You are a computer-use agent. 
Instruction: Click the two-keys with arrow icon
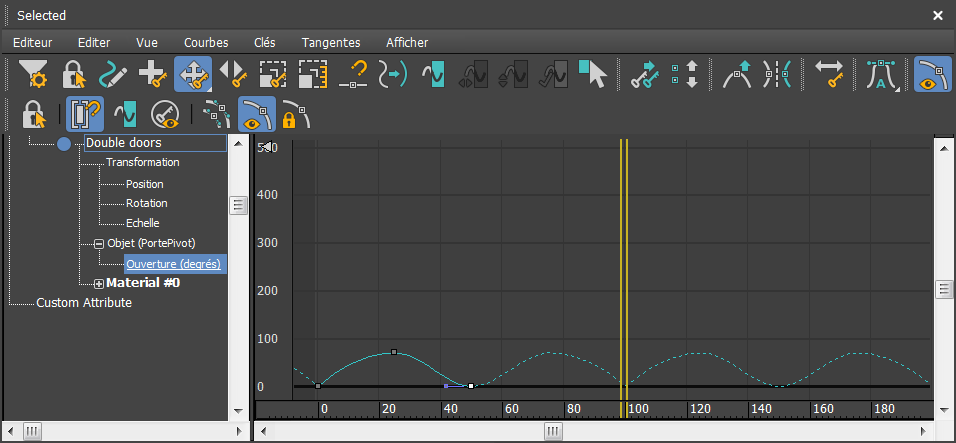click(x=645, y=74)
